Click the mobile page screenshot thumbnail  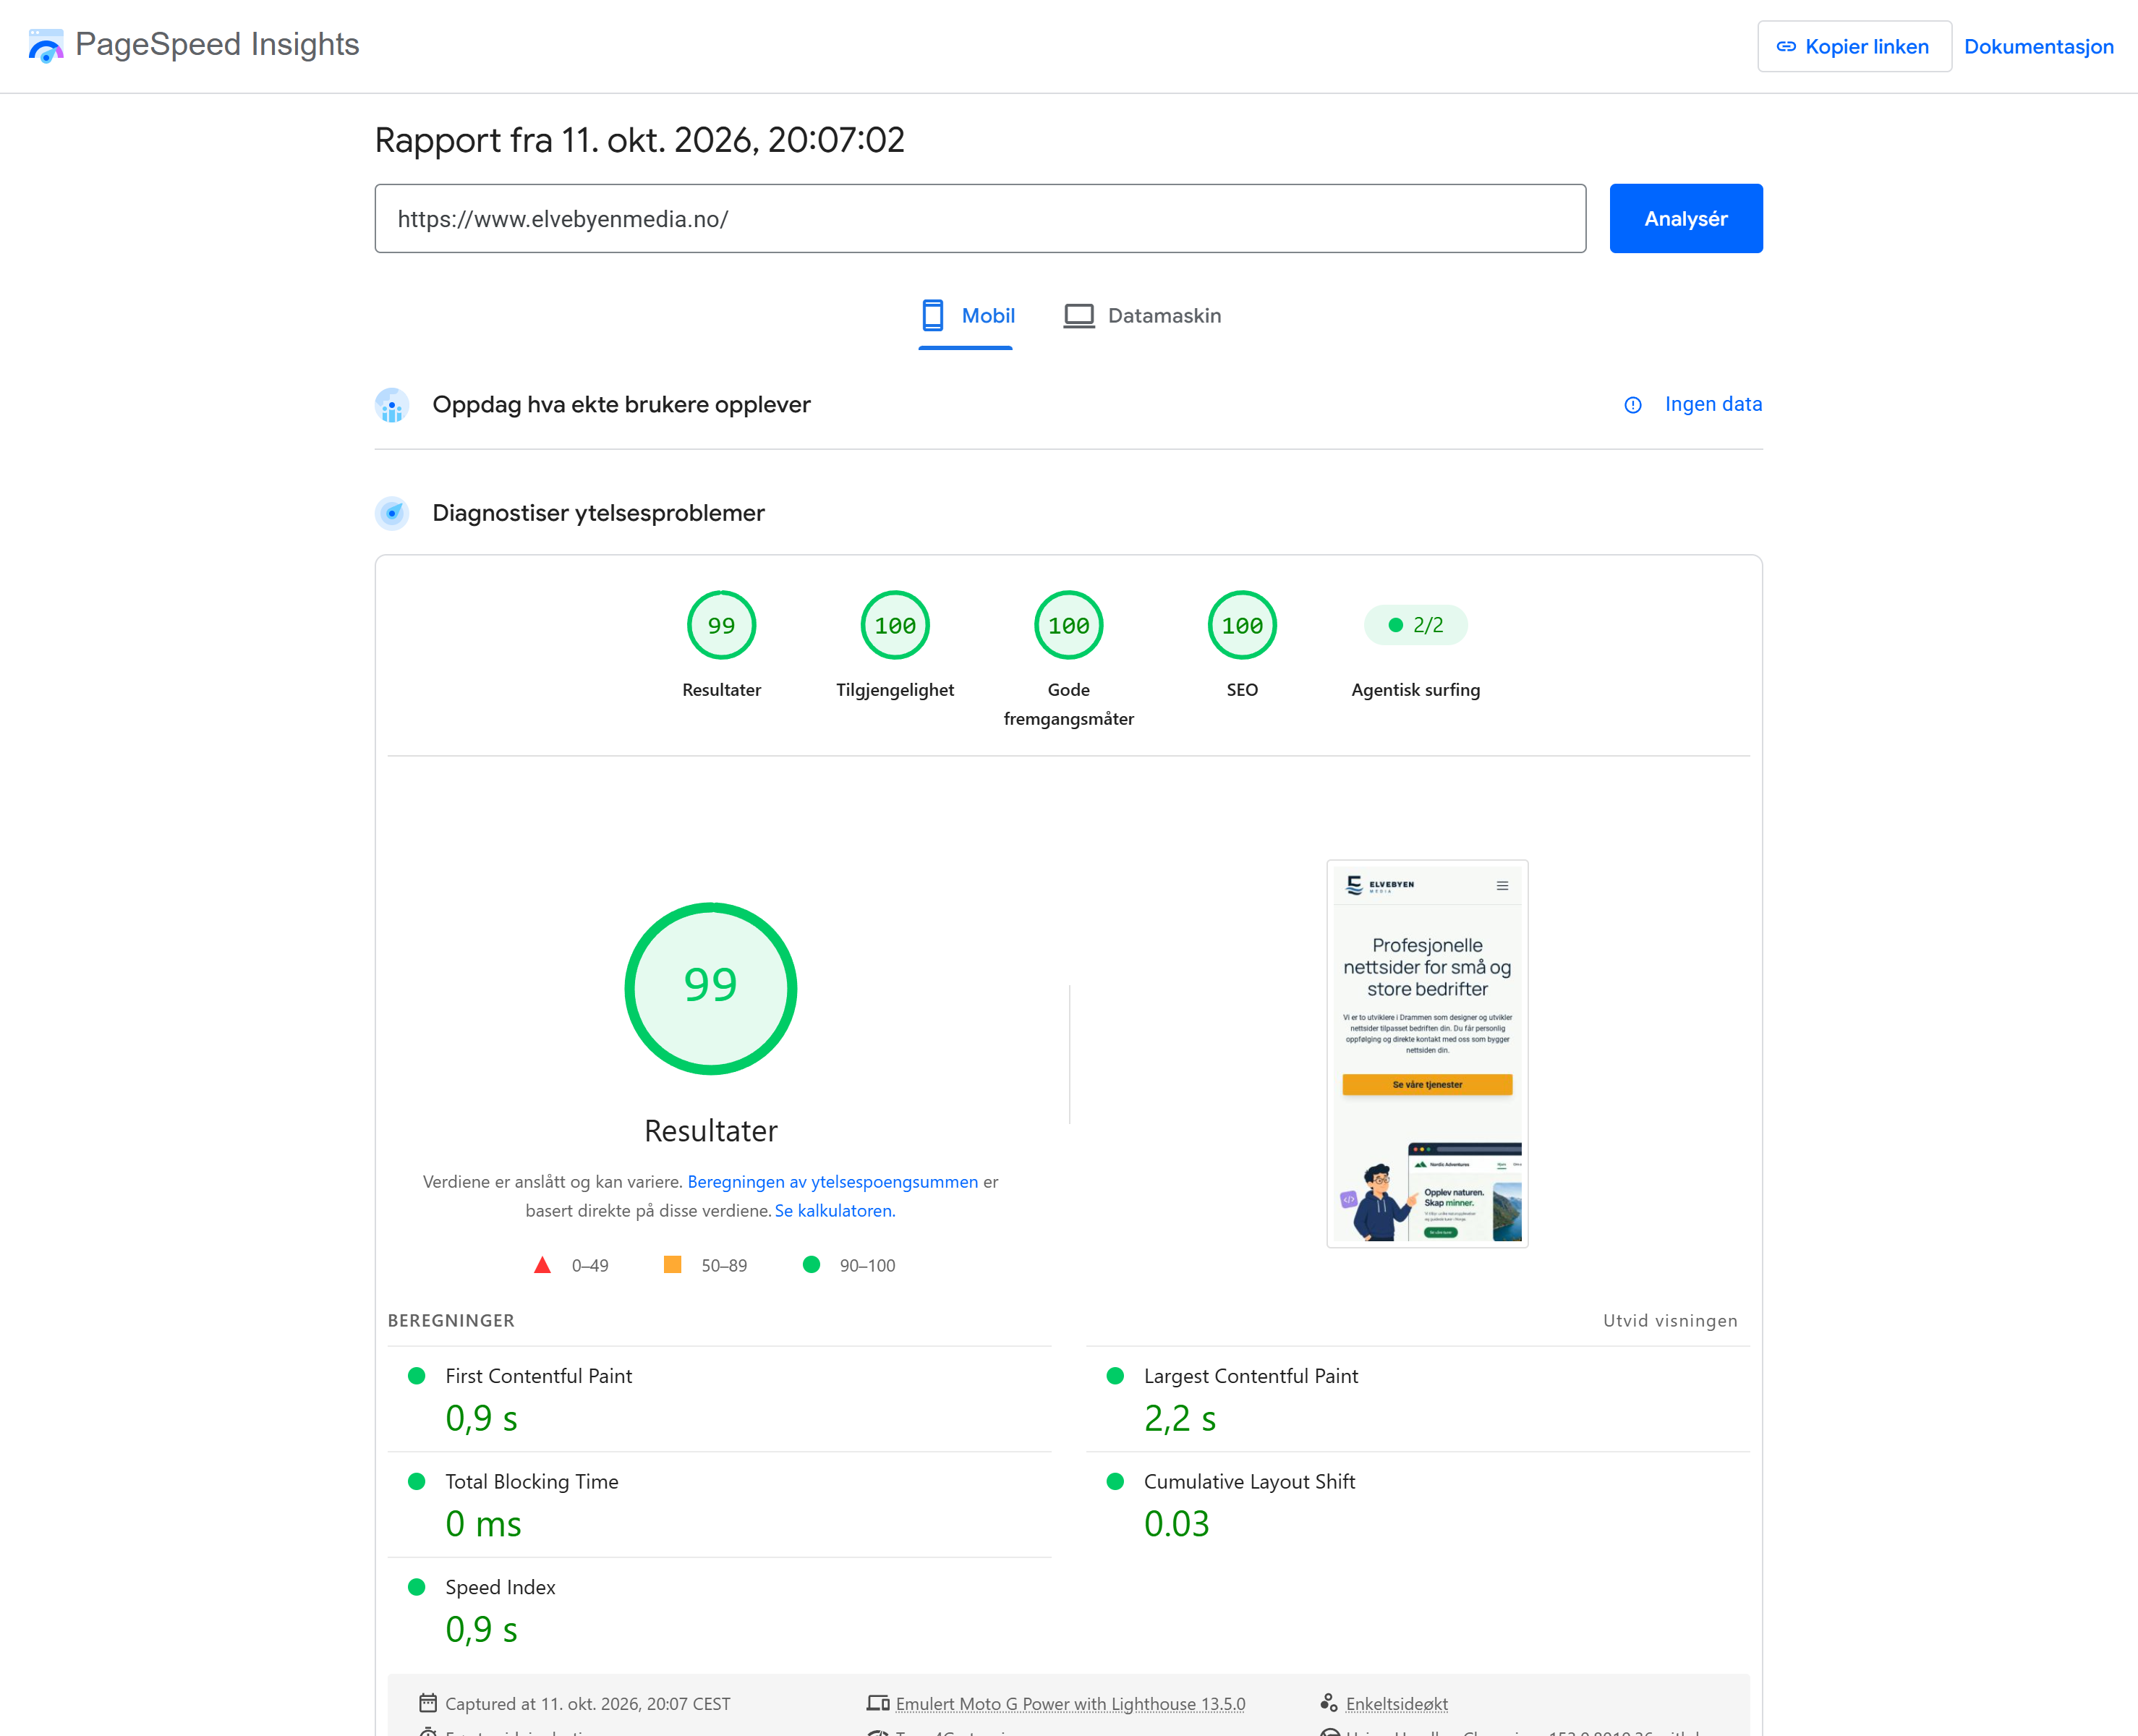click(1427, 1054)
